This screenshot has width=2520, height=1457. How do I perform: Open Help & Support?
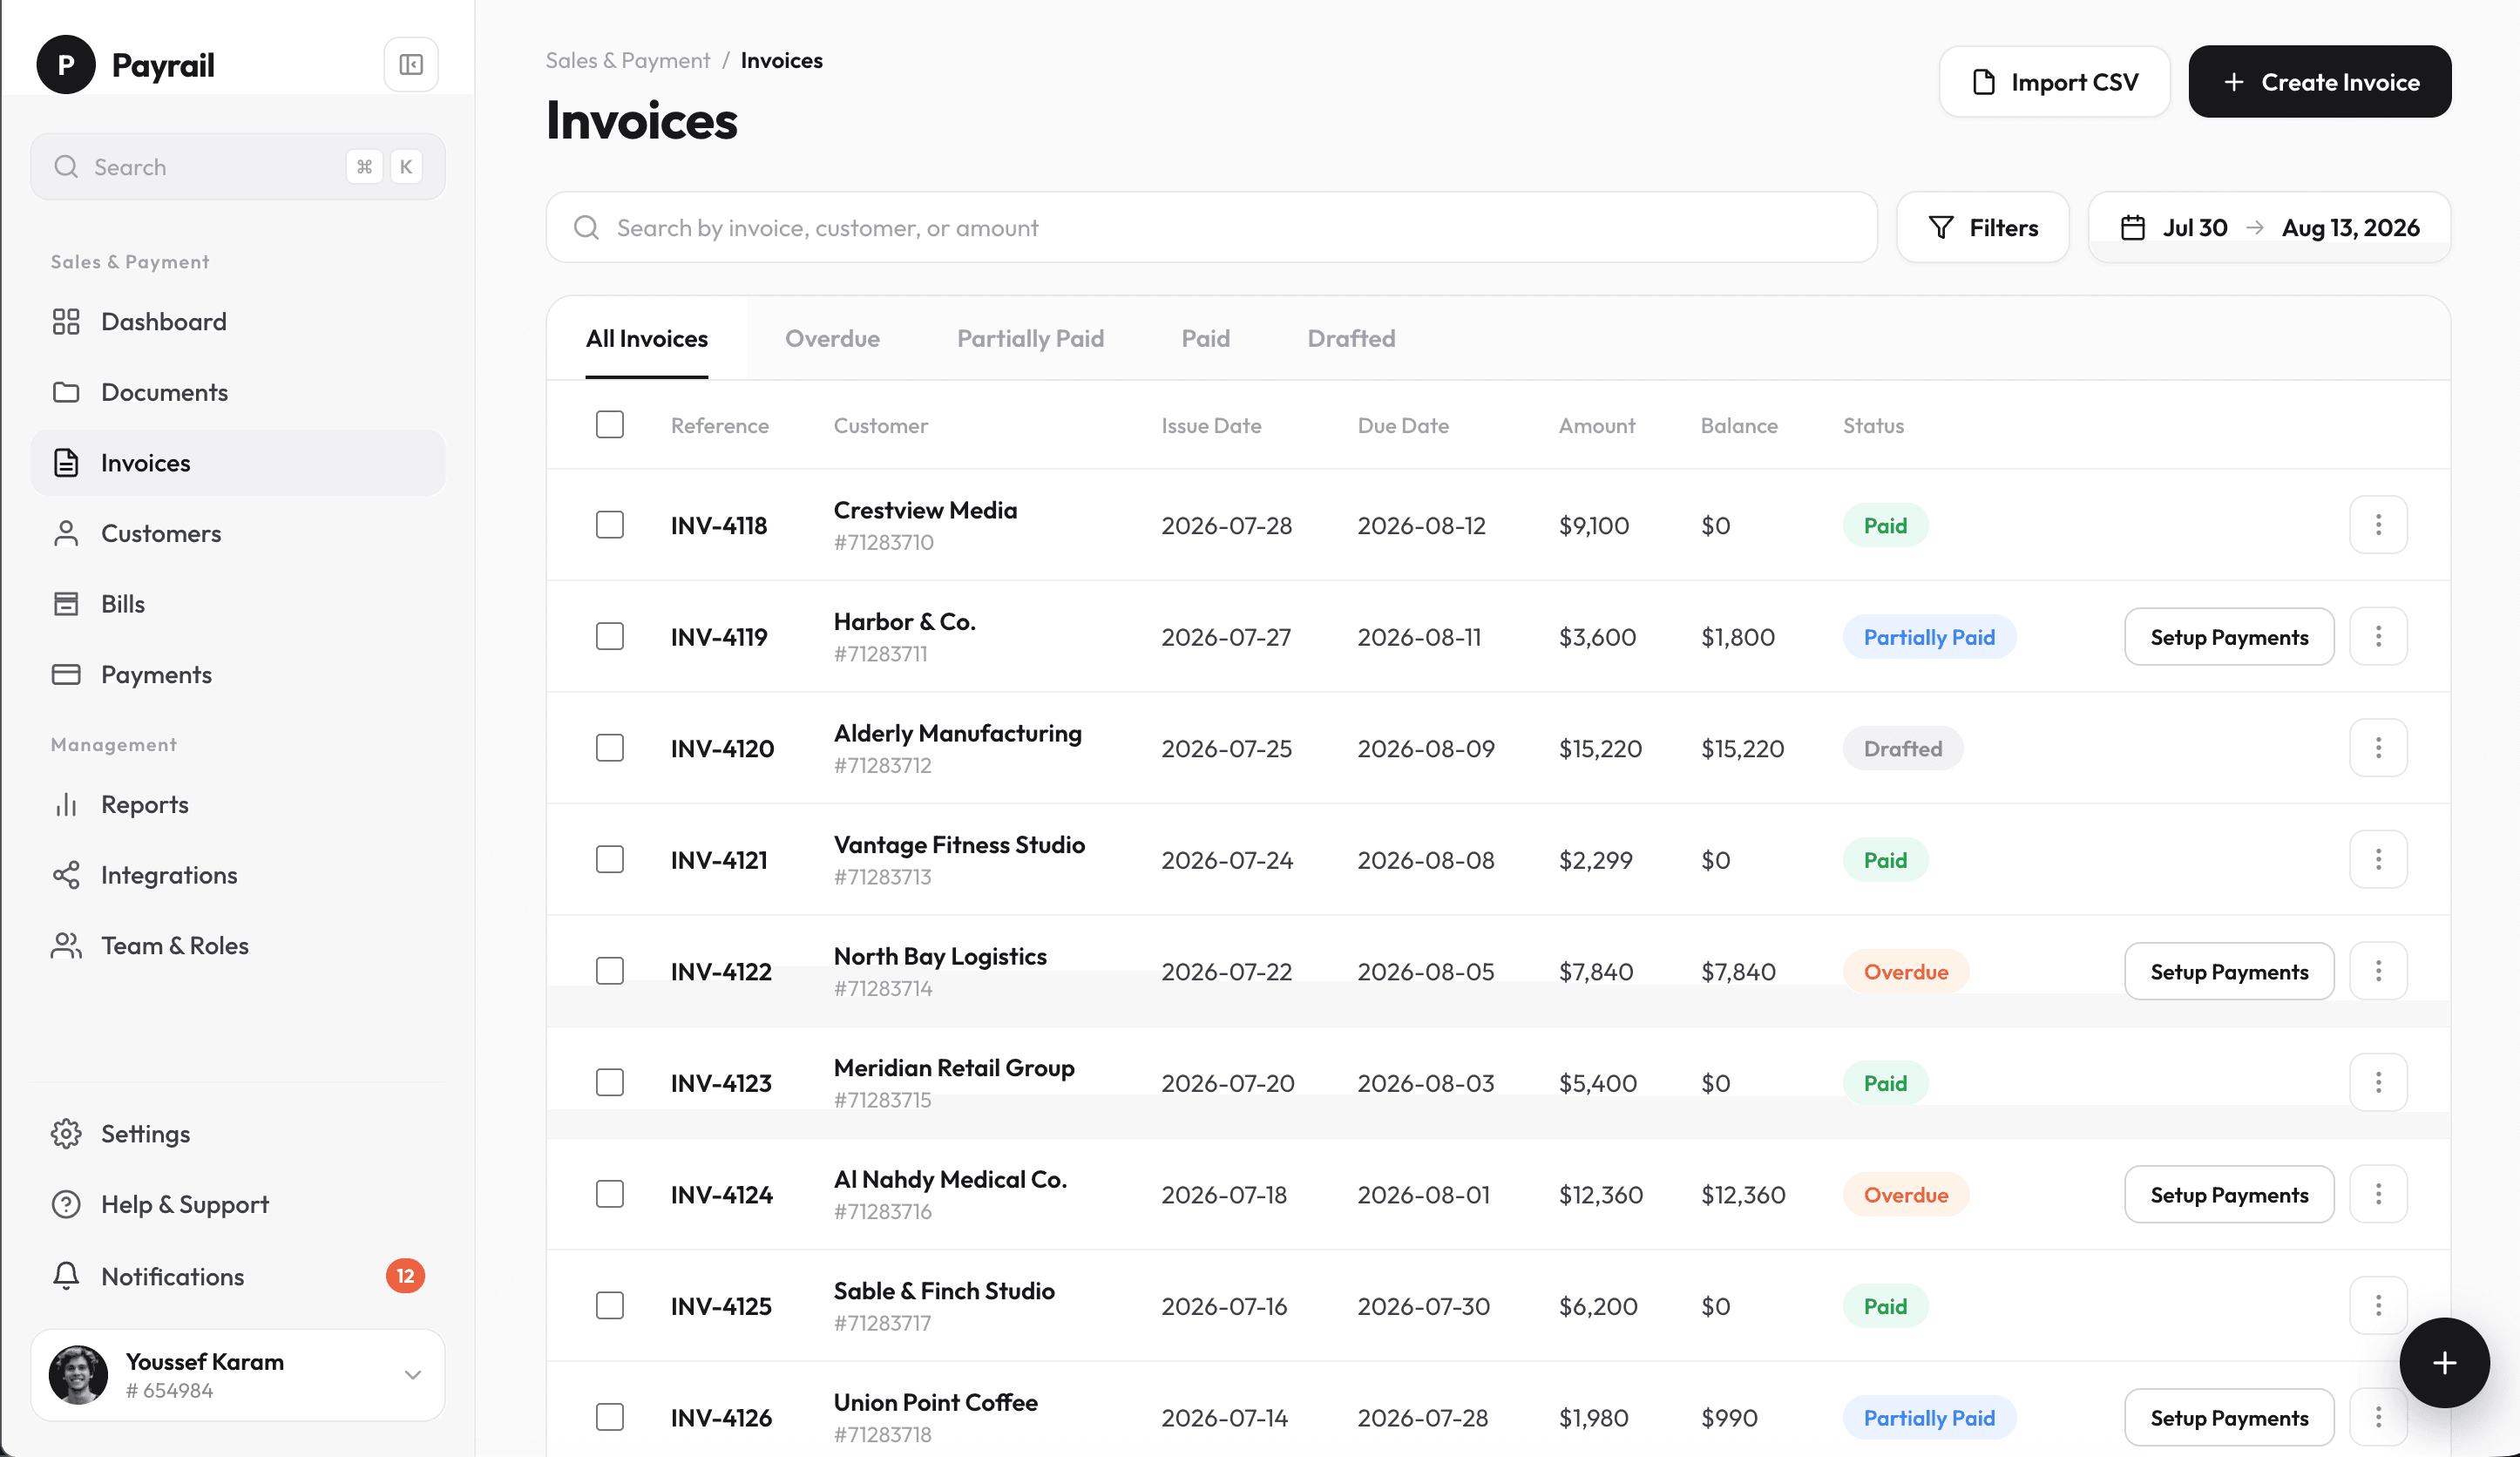(x=238, y=1204)
